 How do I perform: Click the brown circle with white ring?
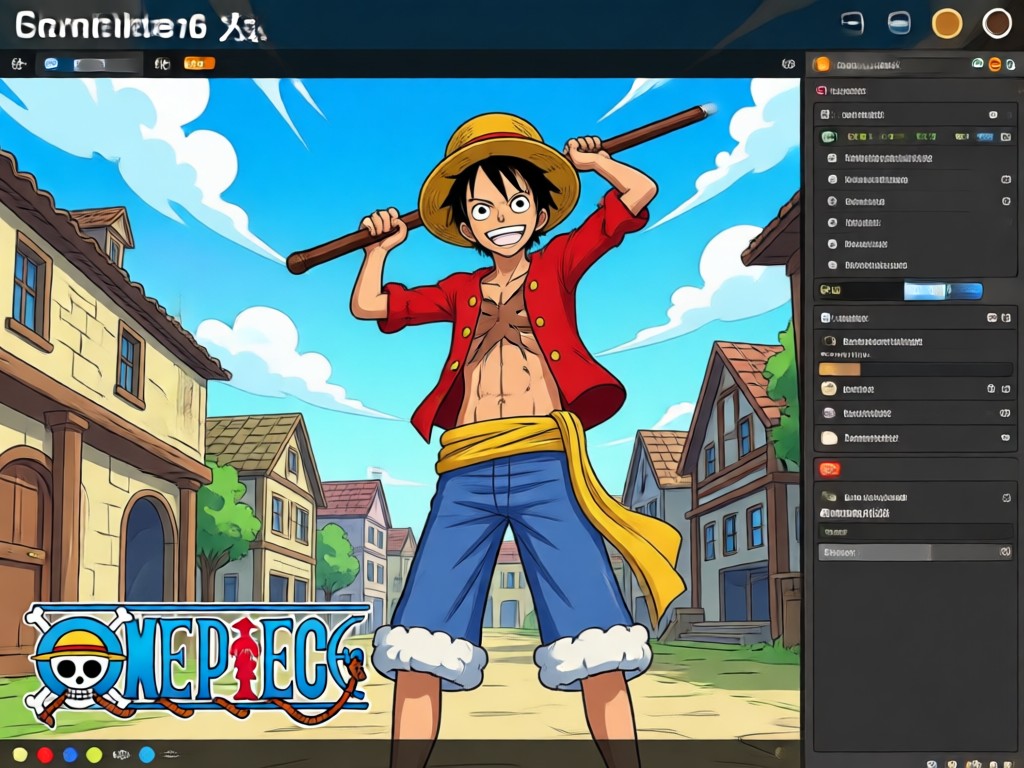tap(997, 24)
